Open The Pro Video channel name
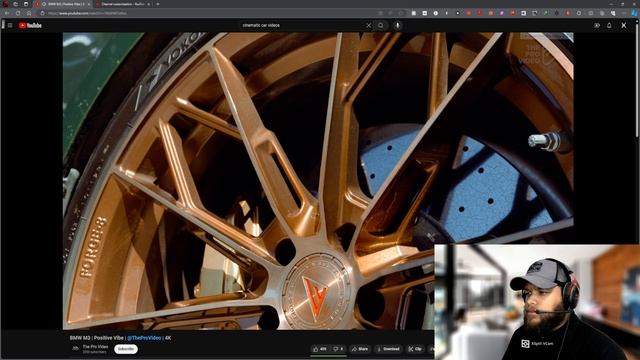The height and width of the screenshot is (360, 640). pos(95,347)
